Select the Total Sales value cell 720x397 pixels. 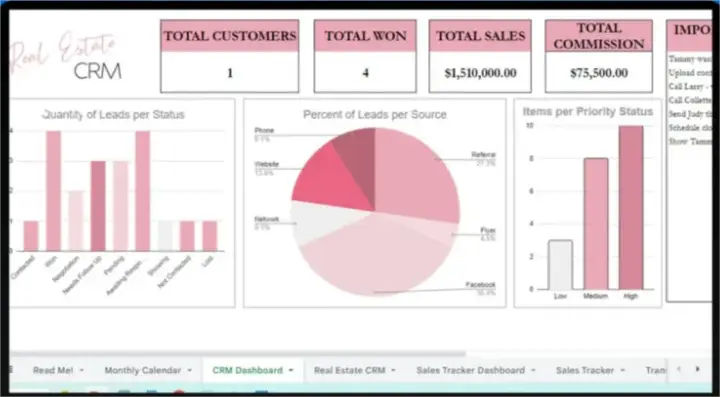[480, 73]
